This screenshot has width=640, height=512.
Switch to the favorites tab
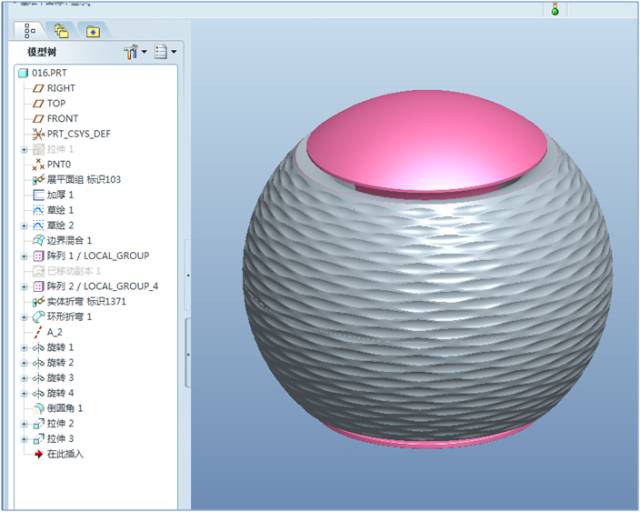click(92, 31)
